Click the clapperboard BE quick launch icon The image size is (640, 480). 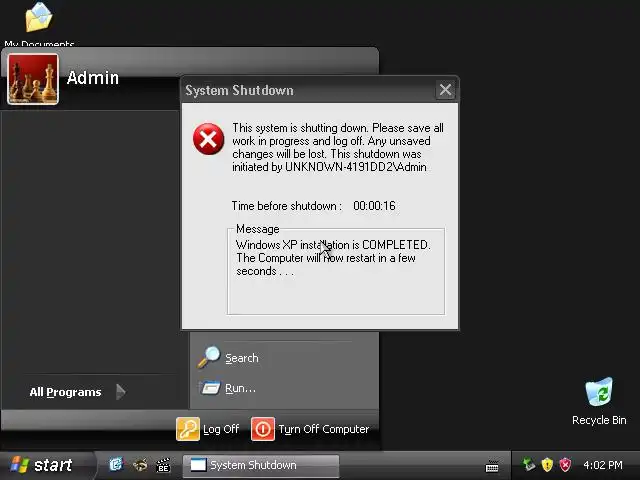coord(163,465)
